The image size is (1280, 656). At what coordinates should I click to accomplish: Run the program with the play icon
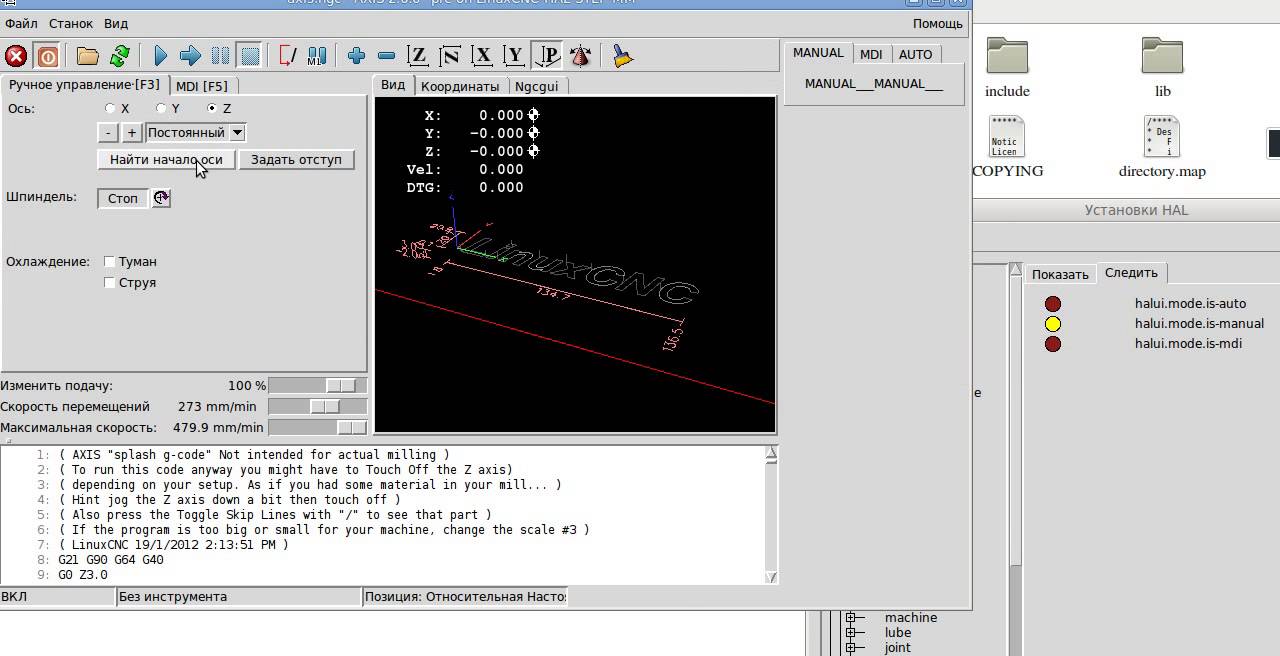(x=160, y=56)
